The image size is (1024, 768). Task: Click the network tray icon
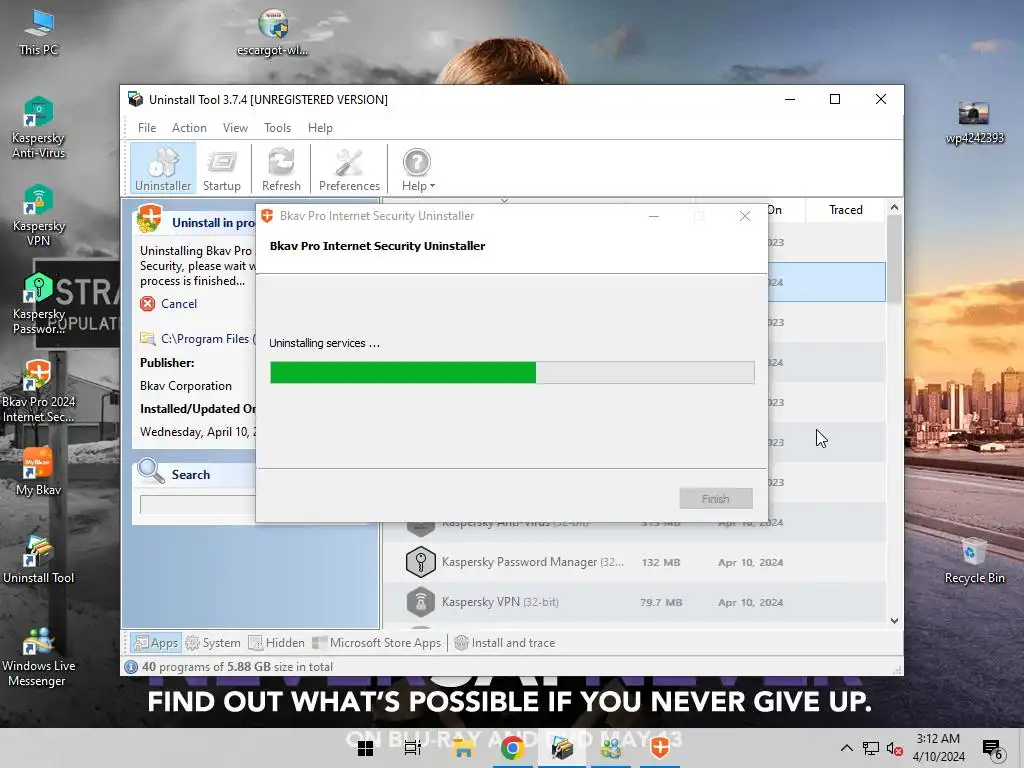[x=871, y=748]
